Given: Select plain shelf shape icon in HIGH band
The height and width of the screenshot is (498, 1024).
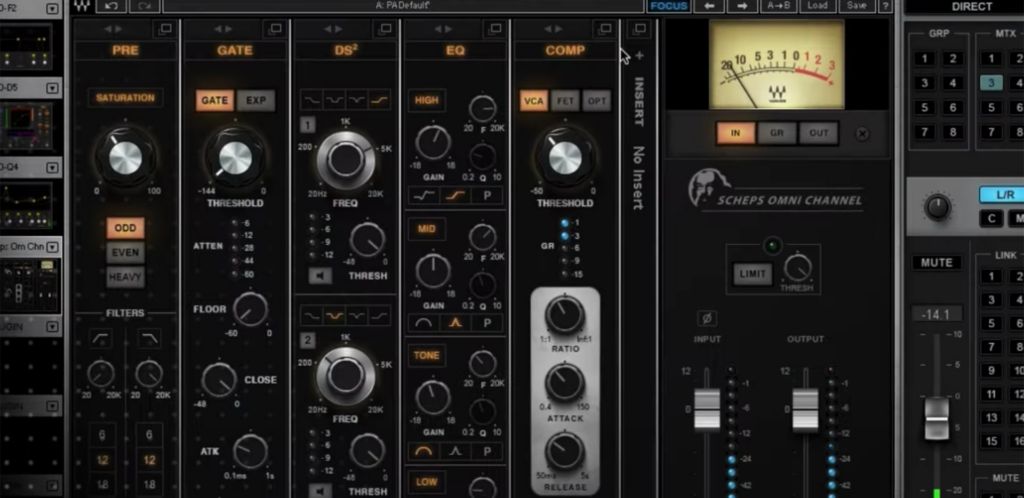Looking at the screenshot, I should [x=423, y=195].
